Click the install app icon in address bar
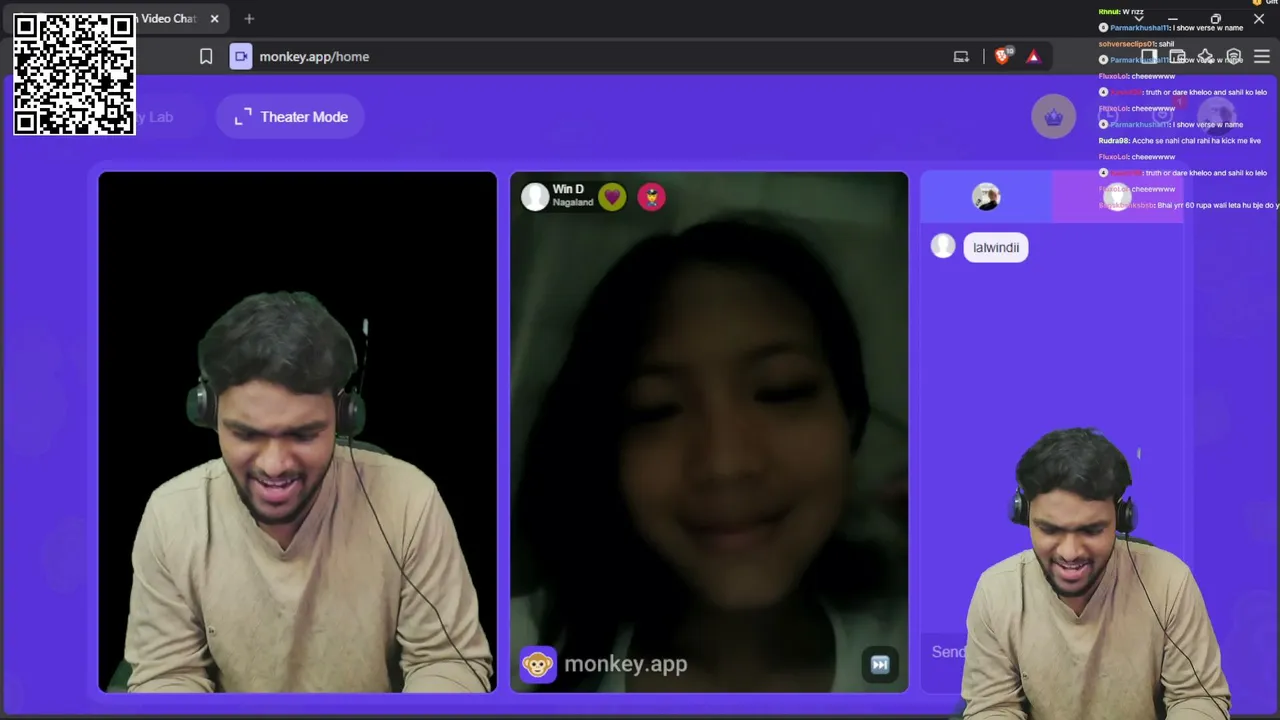The image size is (1280, 720). [961, 57]
